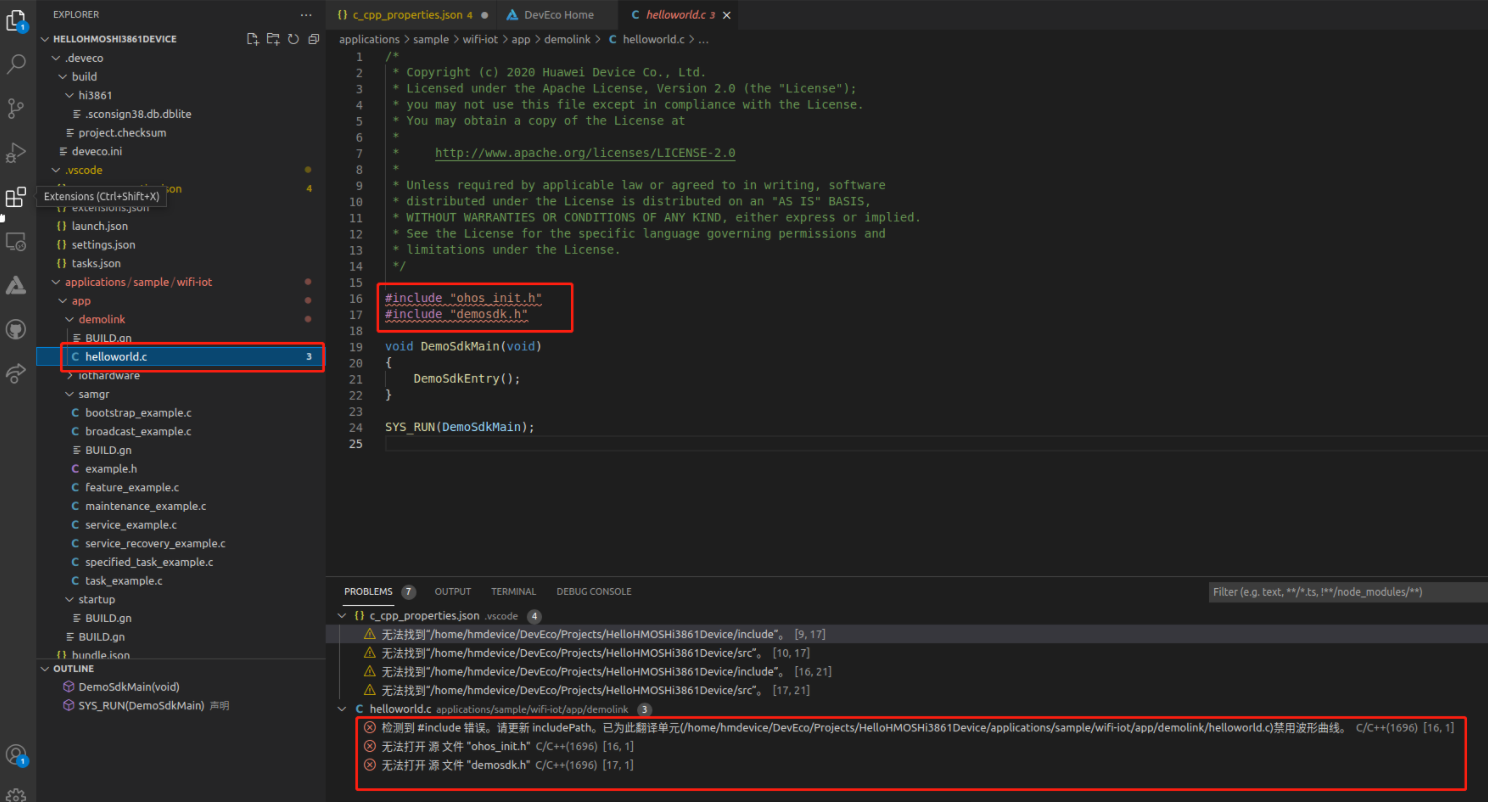Viewport: 1488px width, 802px height.
Task: Switch to the DEBUG CONSOLE panel tab
Action: click(x=594, y=592)
